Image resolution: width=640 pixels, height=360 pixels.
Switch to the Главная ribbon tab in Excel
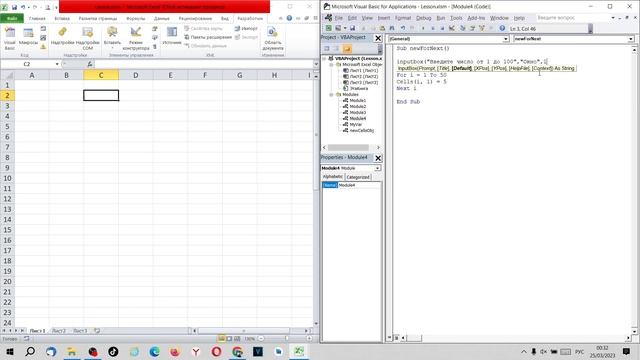[37, 19]
